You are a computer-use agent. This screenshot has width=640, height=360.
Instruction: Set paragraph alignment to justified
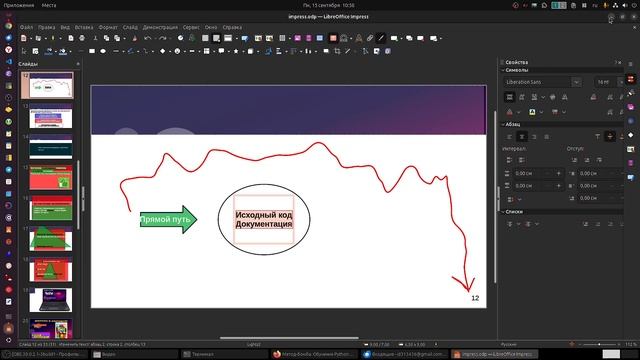(x=547, y=137)
